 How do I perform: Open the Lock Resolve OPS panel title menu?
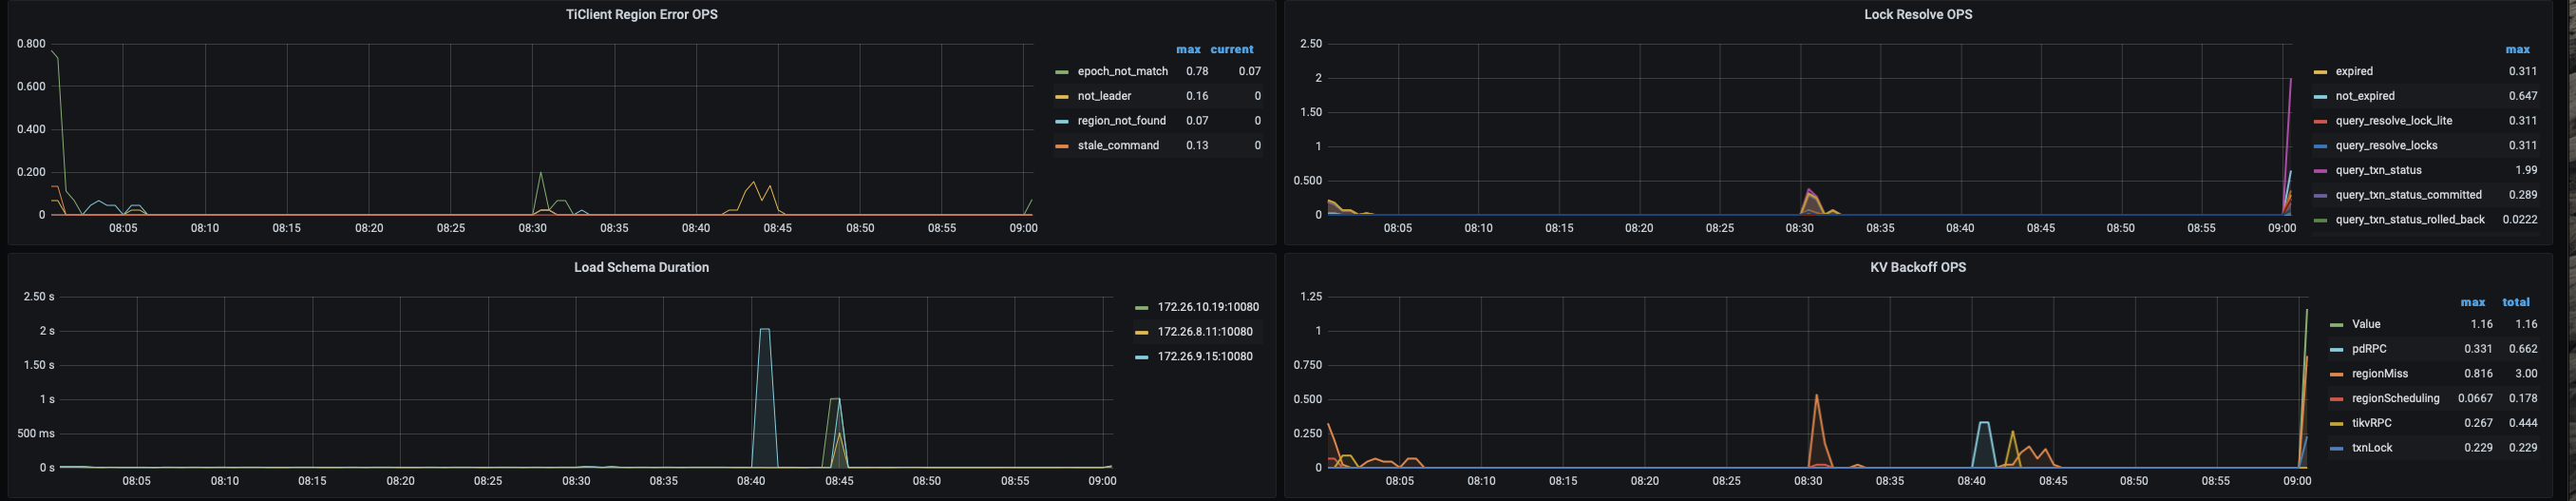(1918, 15)
